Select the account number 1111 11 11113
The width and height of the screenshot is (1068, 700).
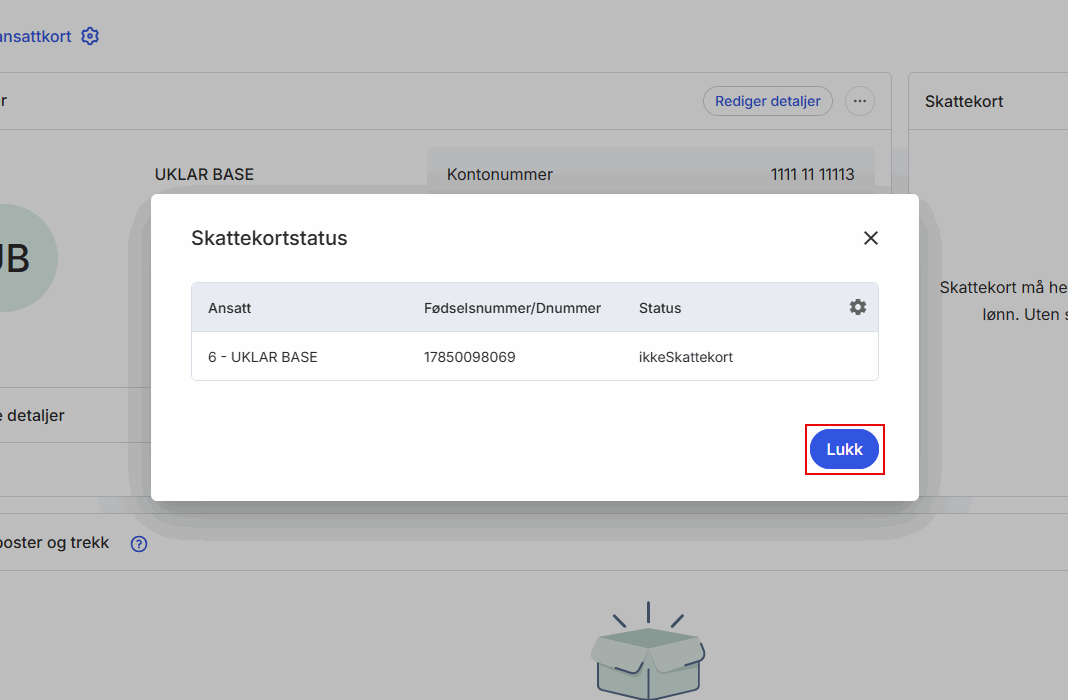(813, 174)
